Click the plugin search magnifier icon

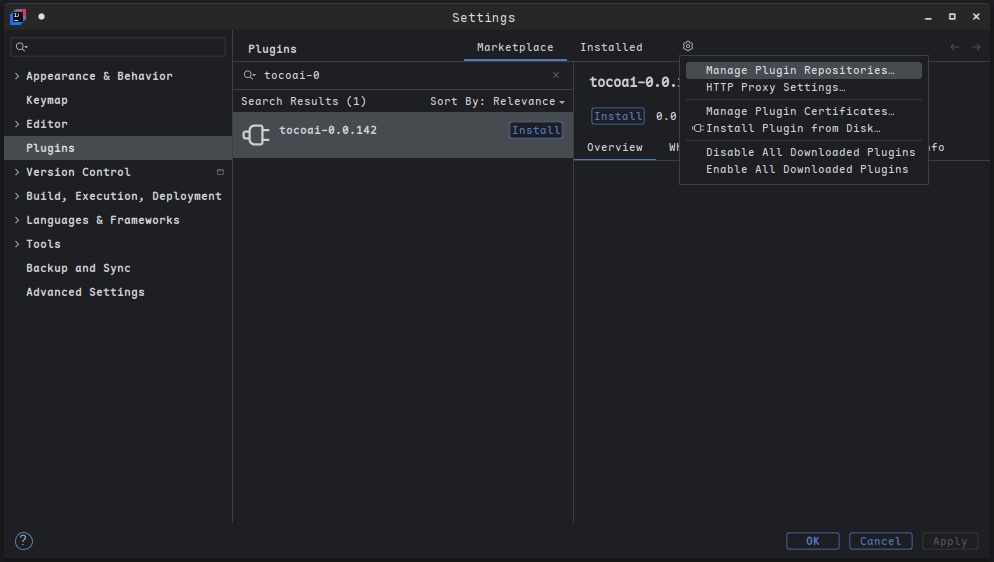250,75
